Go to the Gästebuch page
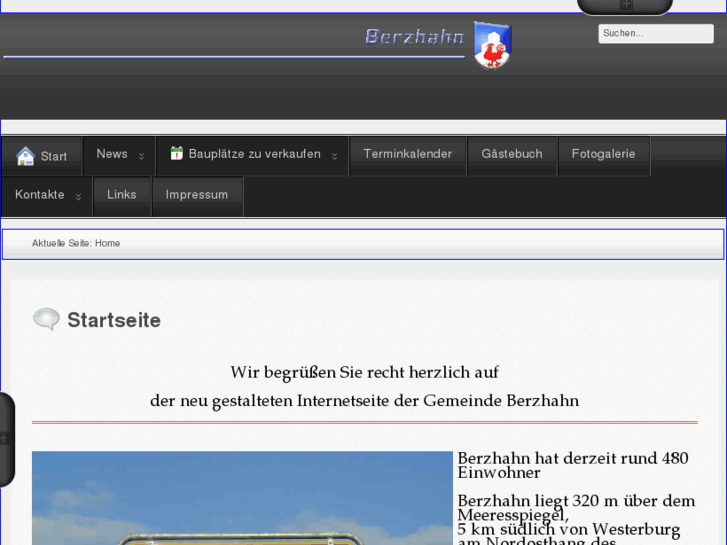 pos(511,154)
